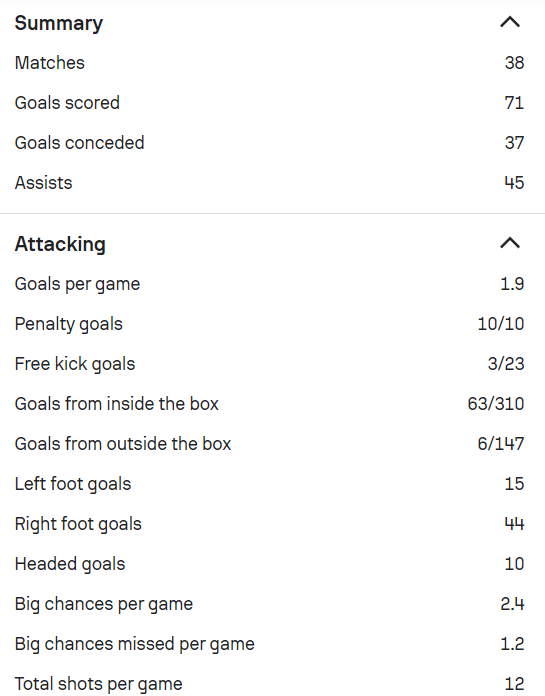Click the 63/310 inside box value
The height and width of the screenshot is (696, 545).
click(496, 403)
